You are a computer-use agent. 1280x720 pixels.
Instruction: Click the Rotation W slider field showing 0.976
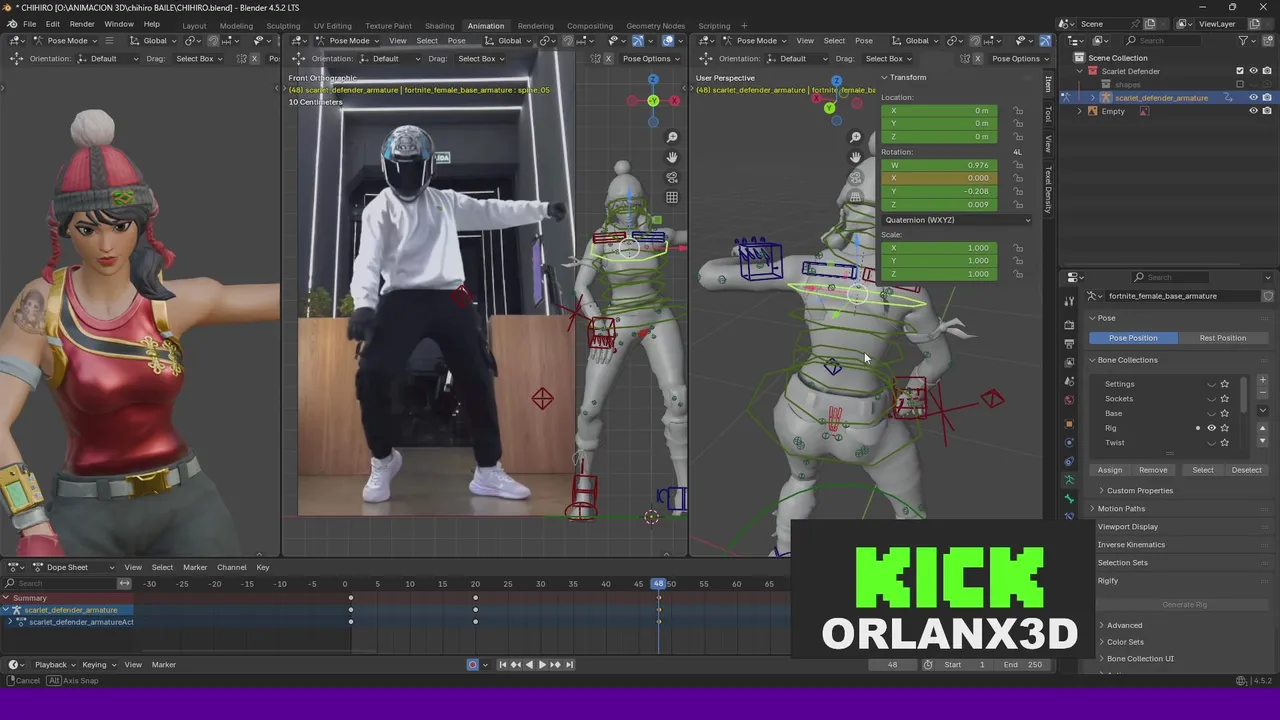(x=939, y=165)
